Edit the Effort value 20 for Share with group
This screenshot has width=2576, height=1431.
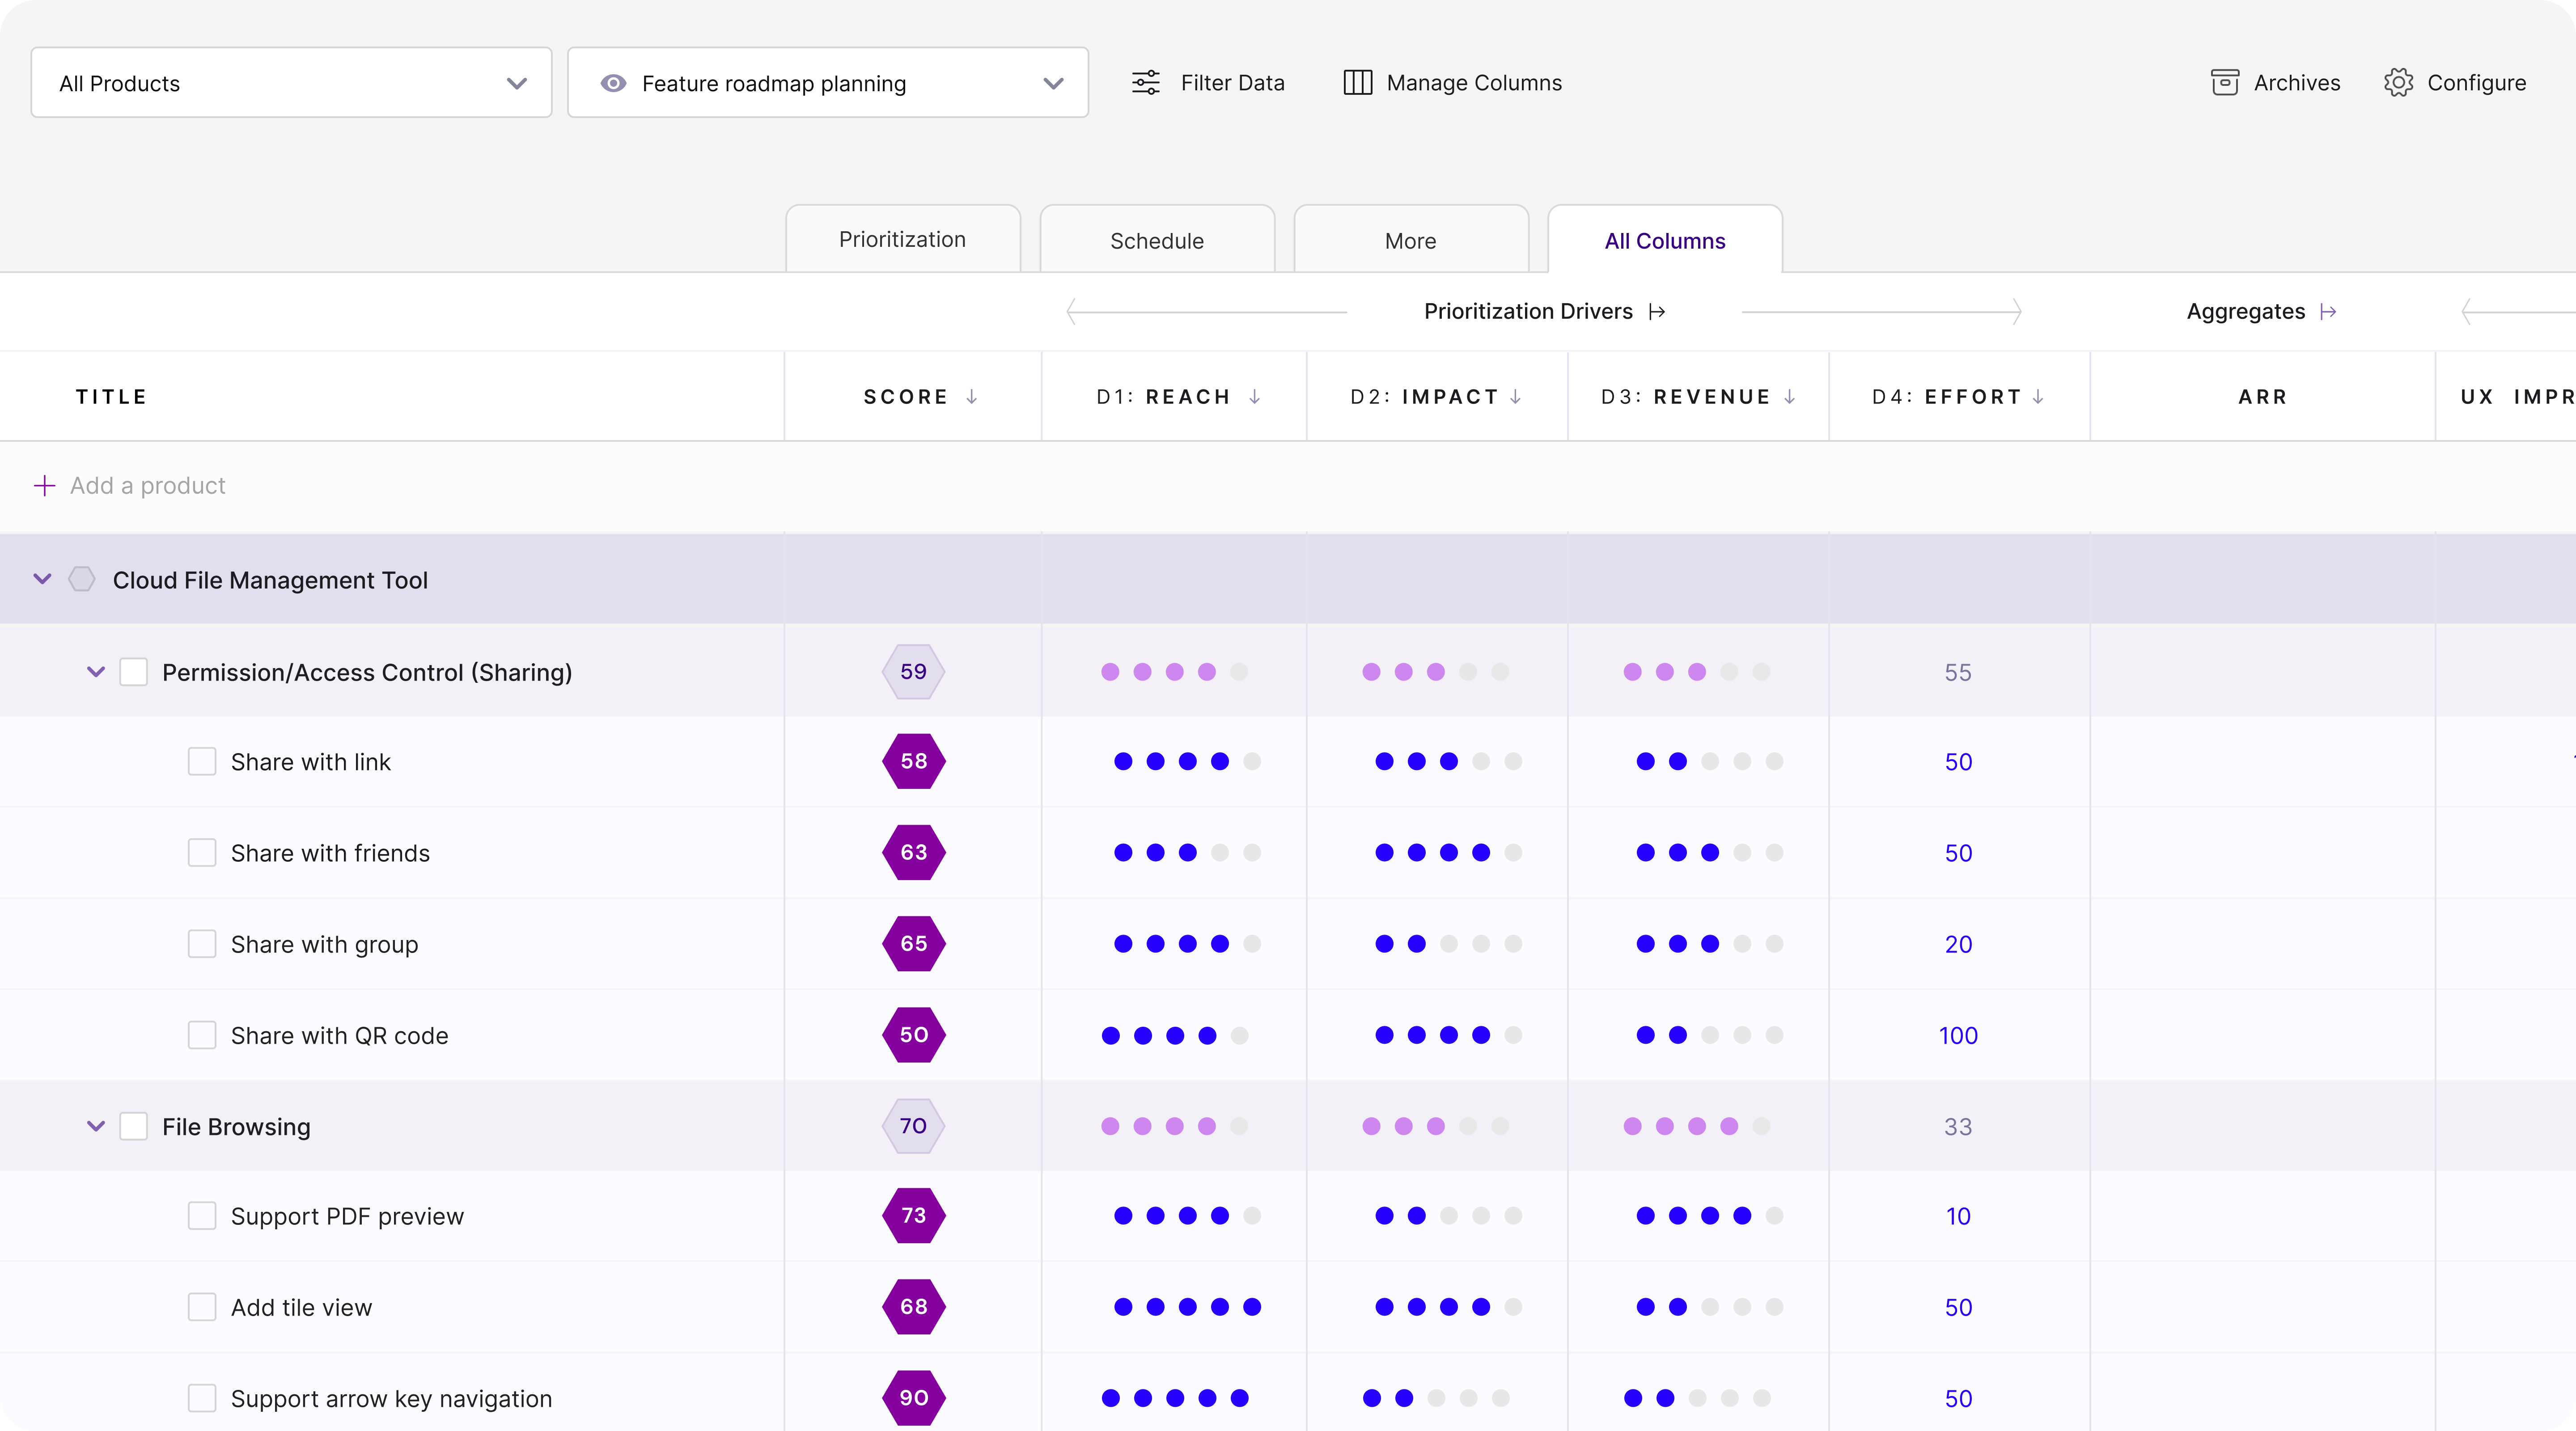(1958, 944)
